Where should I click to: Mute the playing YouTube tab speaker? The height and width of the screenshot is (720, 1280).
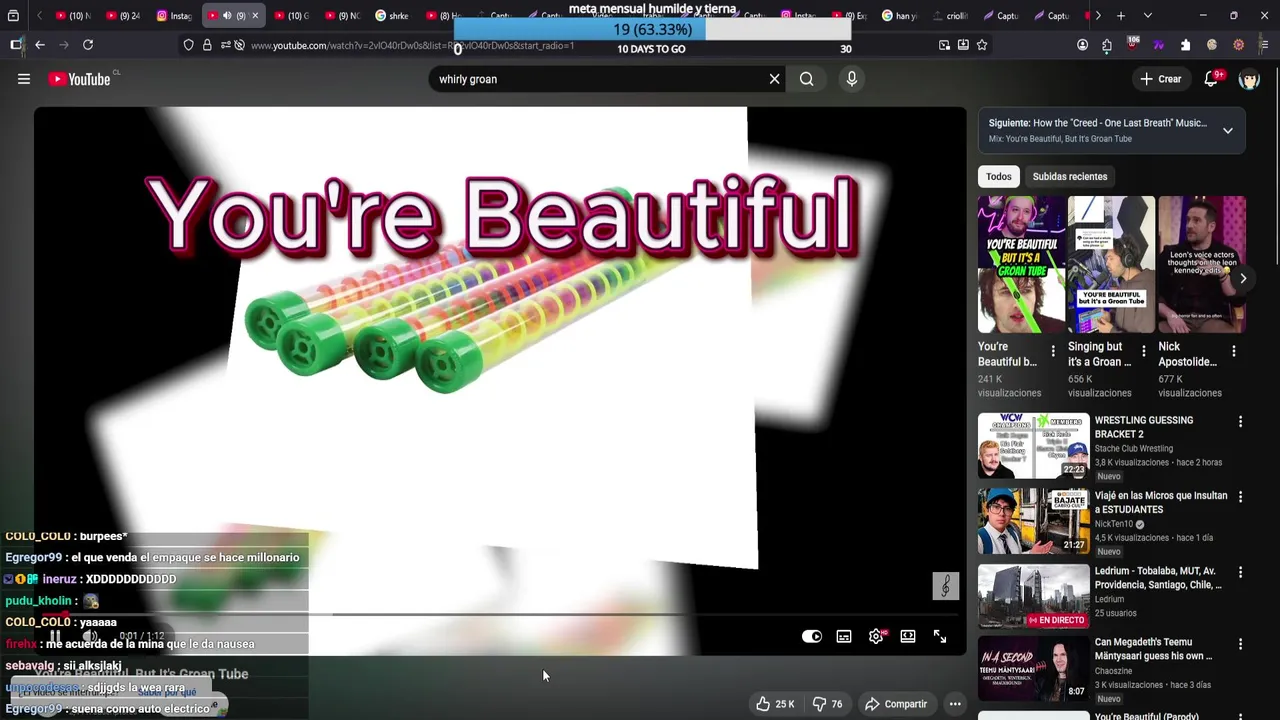tap(227, 16)
